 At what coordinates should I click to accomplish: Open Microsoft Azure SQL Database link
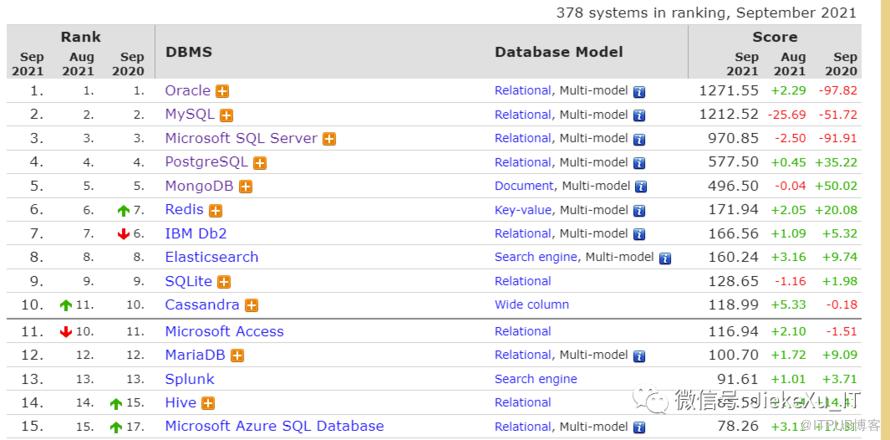(274, 426)
